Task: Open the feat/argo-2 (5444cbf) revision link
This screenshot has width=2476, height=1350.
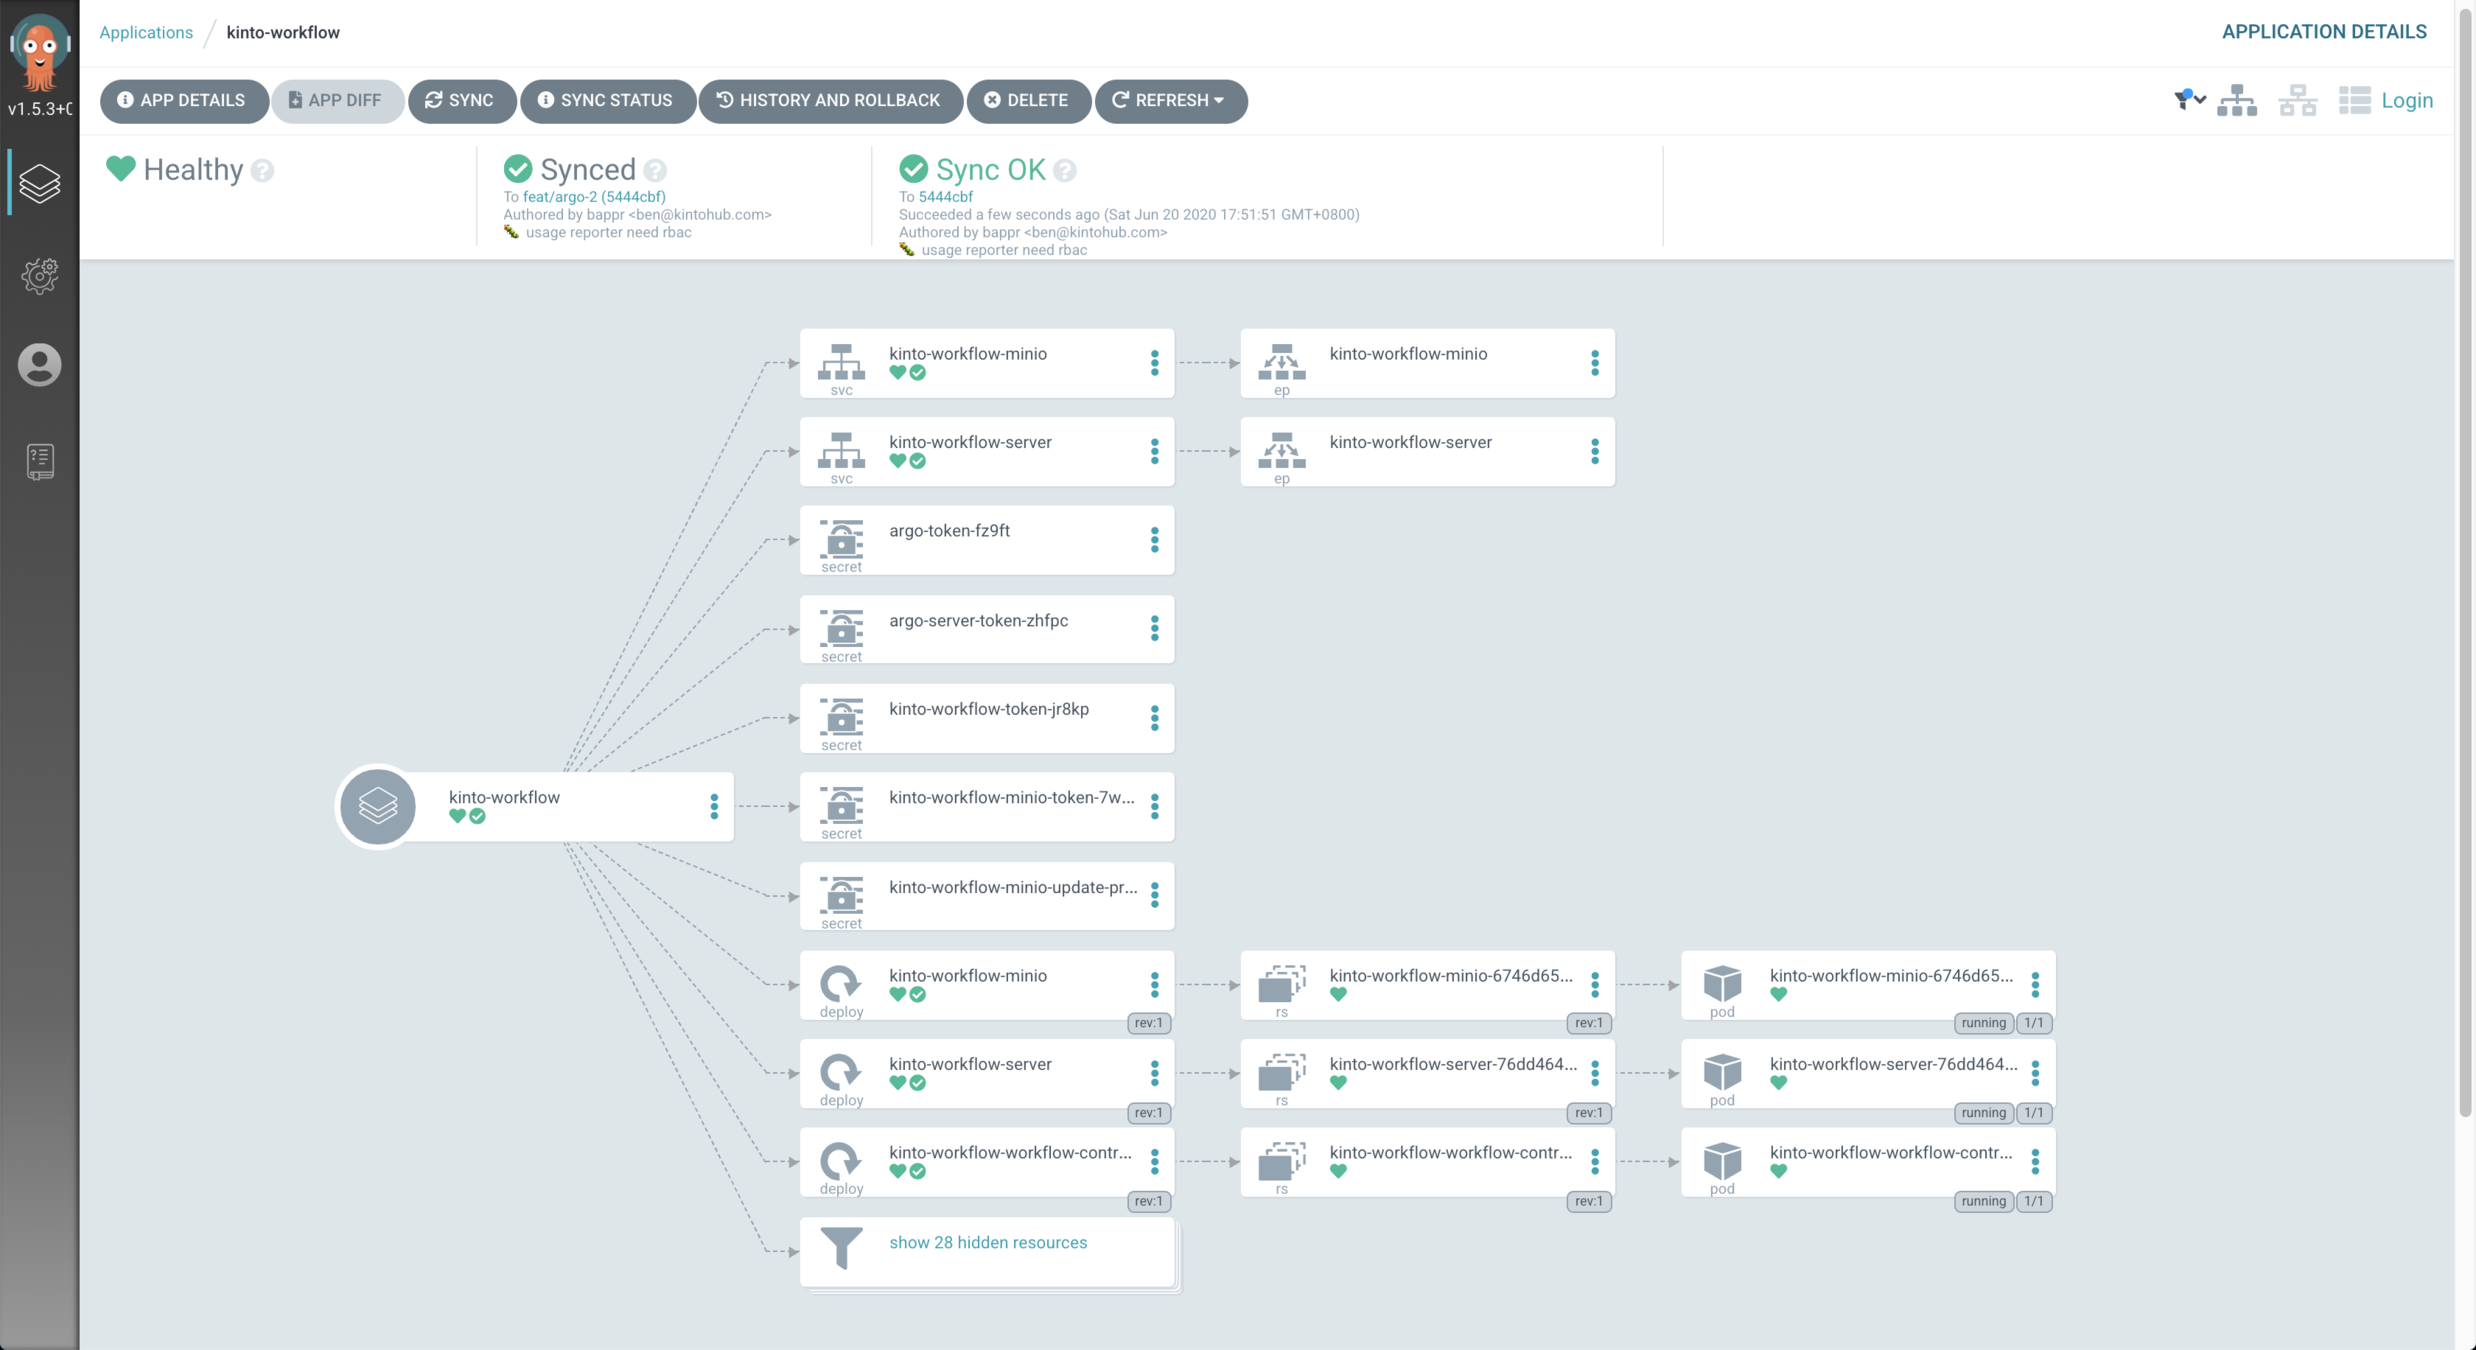Action: pyautogui.click(x=593, y=196)
